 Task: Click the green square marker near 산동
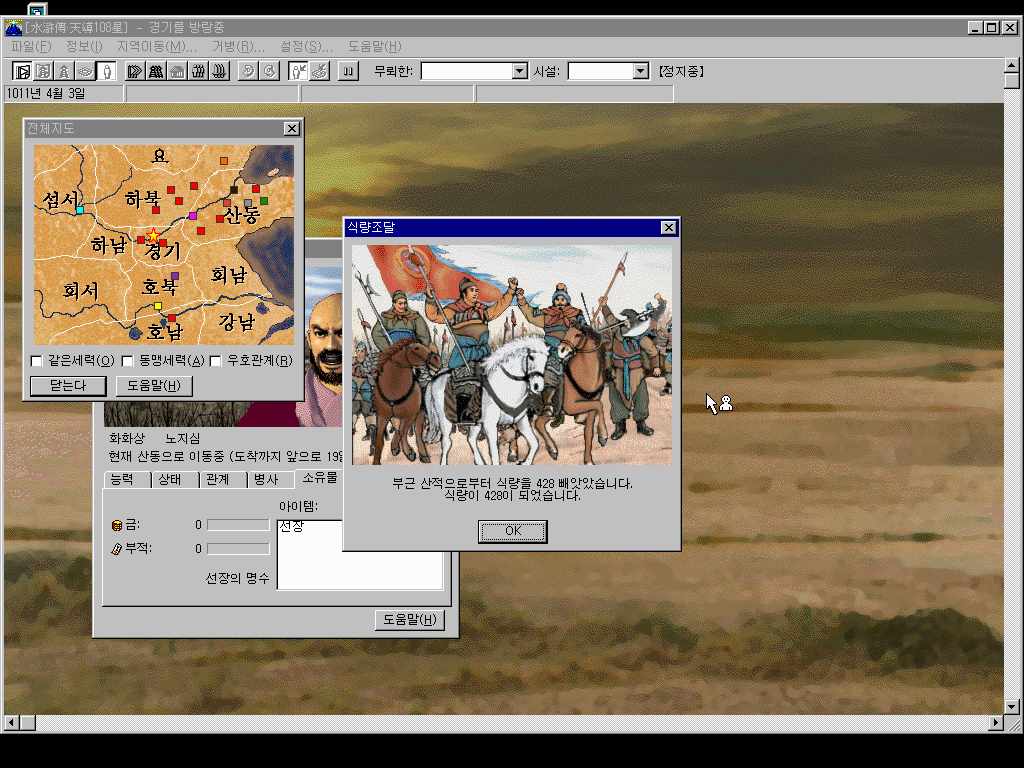(x=264, y=200)
